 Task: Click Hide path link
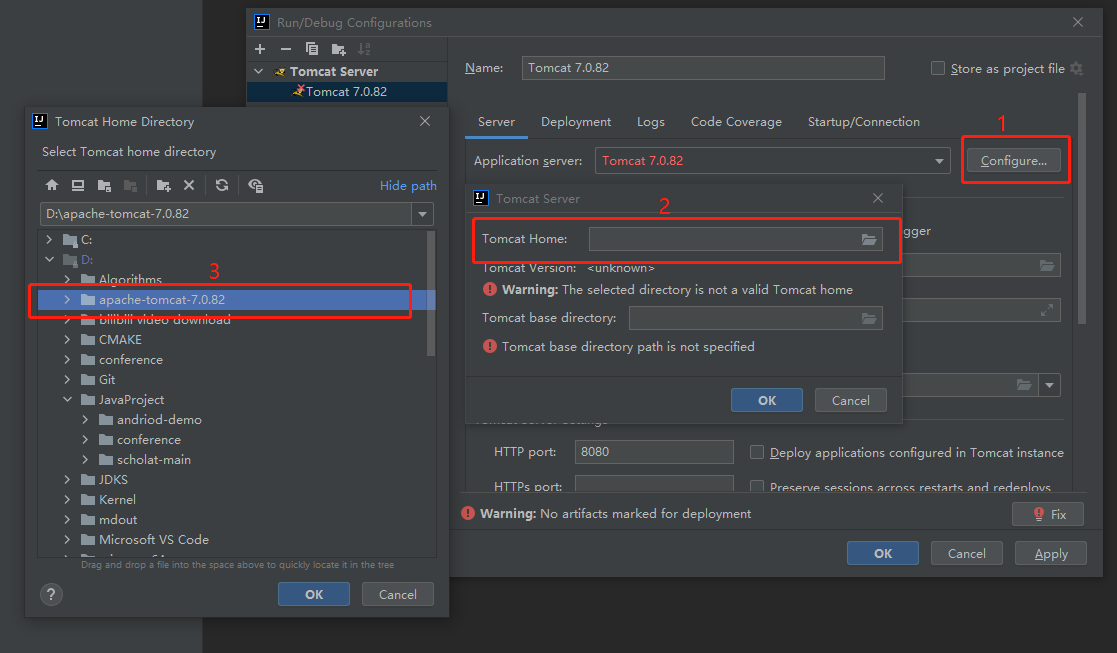[x=407, y=185]
